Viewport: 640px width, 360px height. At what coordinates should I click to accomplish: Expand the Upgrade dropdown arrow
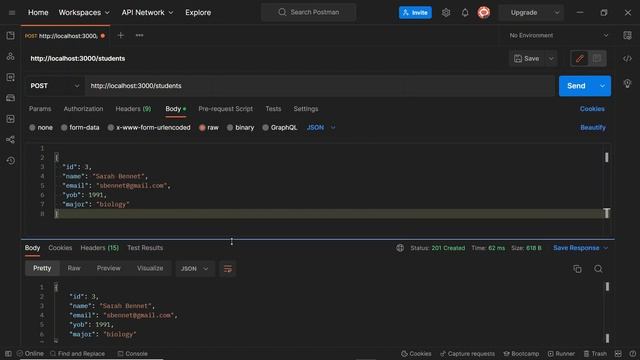tap(557, 13)
